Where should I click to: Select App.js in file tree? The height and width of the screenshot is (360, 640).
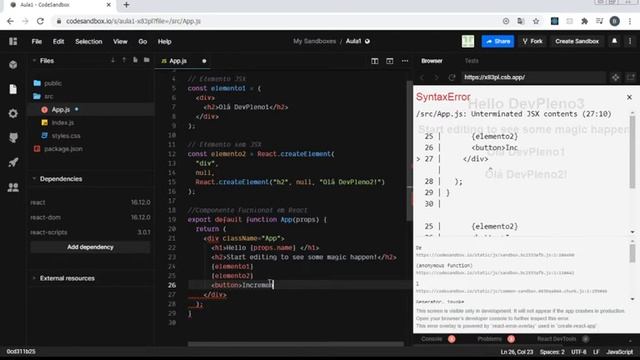point(60,109)
